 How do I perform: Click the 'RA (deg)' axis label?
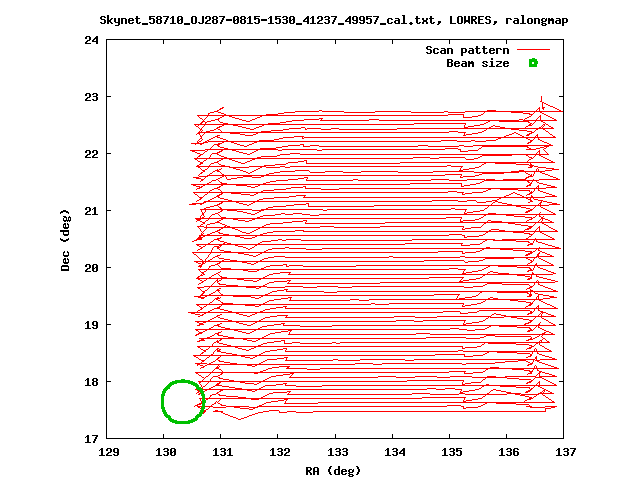click(x=333, y=471)
